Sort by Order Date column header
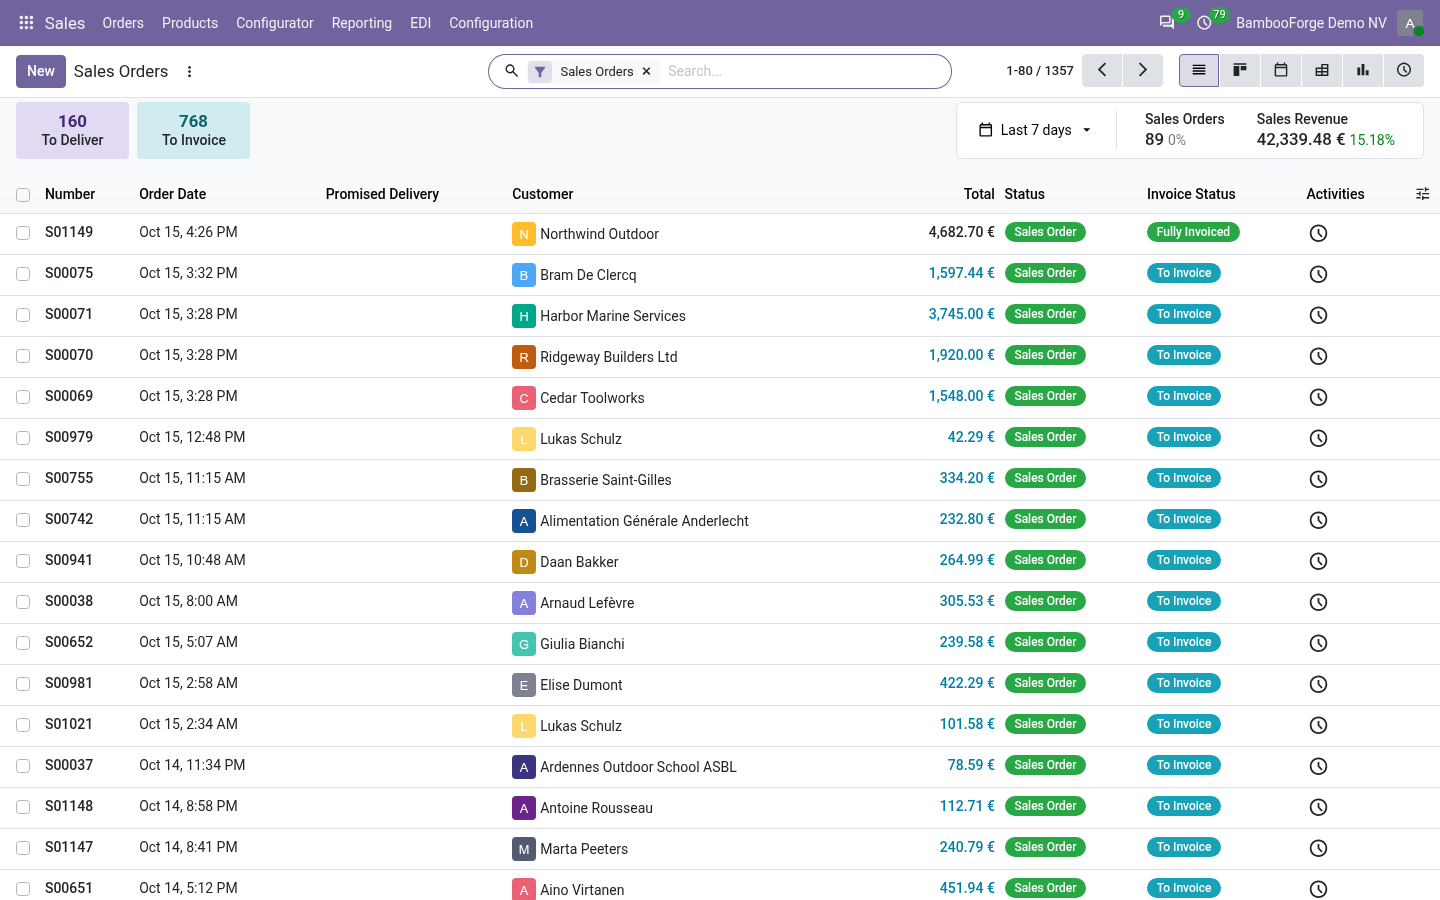 tap(173, 194)
